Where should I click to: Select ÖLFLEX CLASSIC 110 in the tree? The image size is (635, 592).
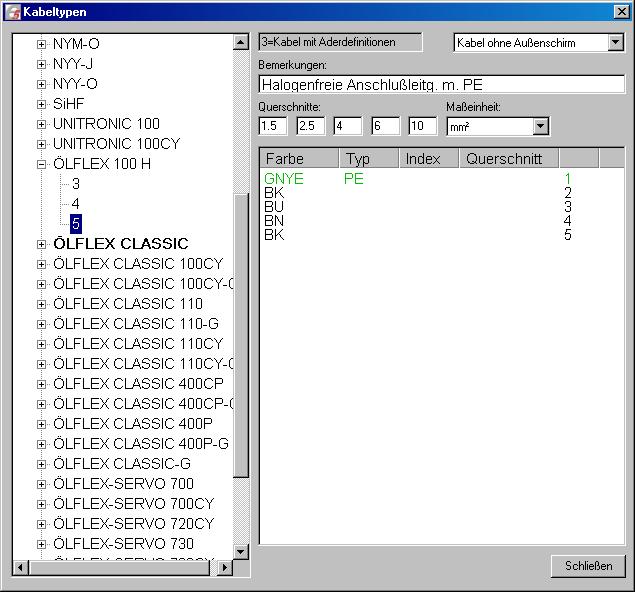[128, 304]
